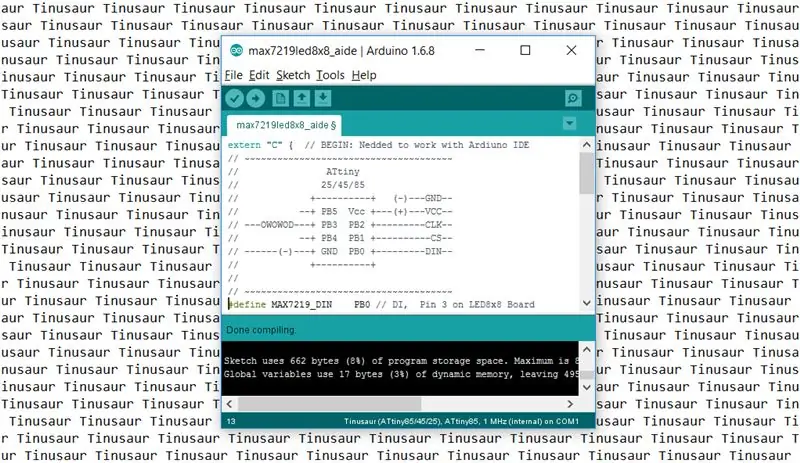Click the horizontal scrollbar thumb
Image resolution: width=800 pixels, height=463 pixels.
[330, 404]
